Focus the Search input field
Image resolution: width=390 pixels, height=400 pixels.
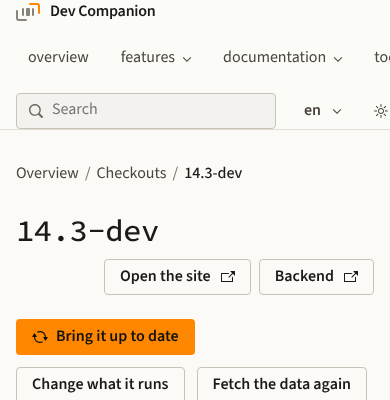[x=146, y=111]
